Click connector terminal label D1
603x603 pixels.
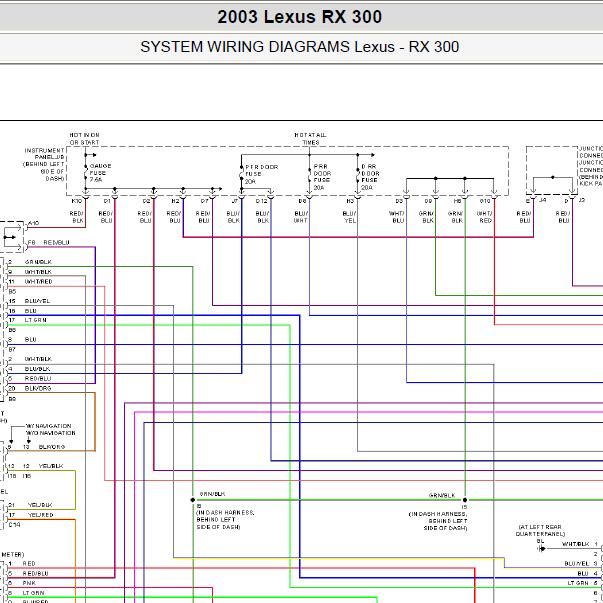107,201
